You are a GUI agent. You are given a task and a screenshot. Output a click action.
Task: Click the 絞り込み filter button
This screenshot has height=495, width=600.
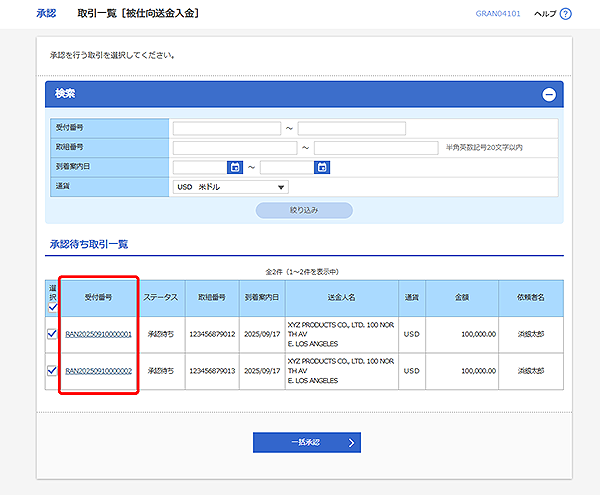coord(304,210)
